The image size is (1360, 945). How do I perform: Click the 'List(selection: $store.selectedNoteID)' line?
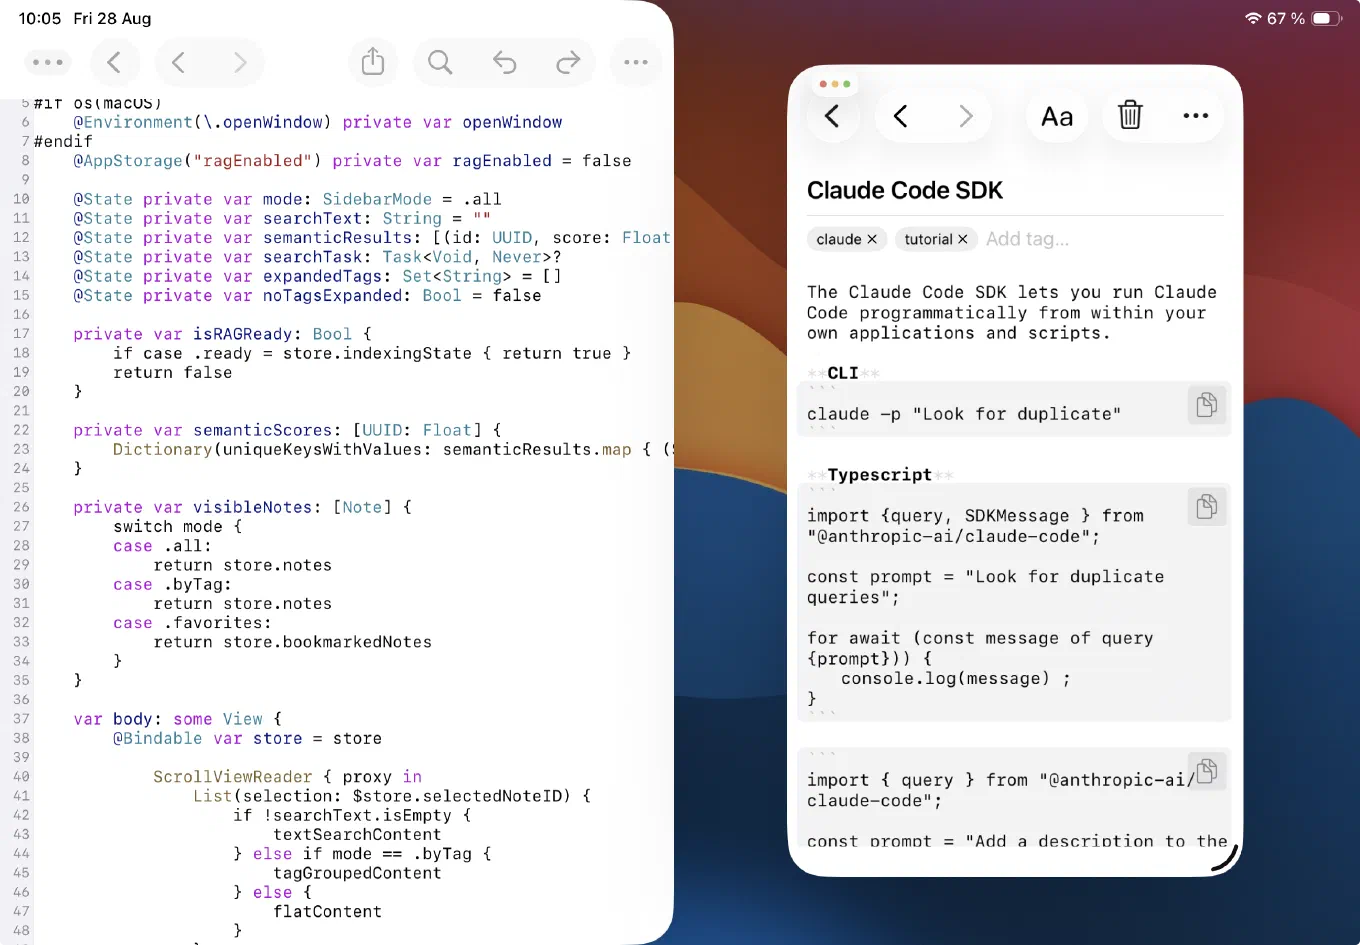(x=392, y=796)
